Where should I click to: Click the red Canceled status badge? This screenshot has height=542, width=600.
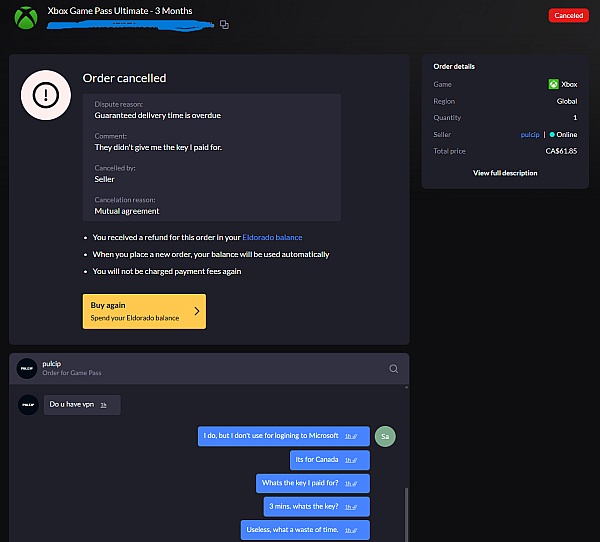pos(568,16)
